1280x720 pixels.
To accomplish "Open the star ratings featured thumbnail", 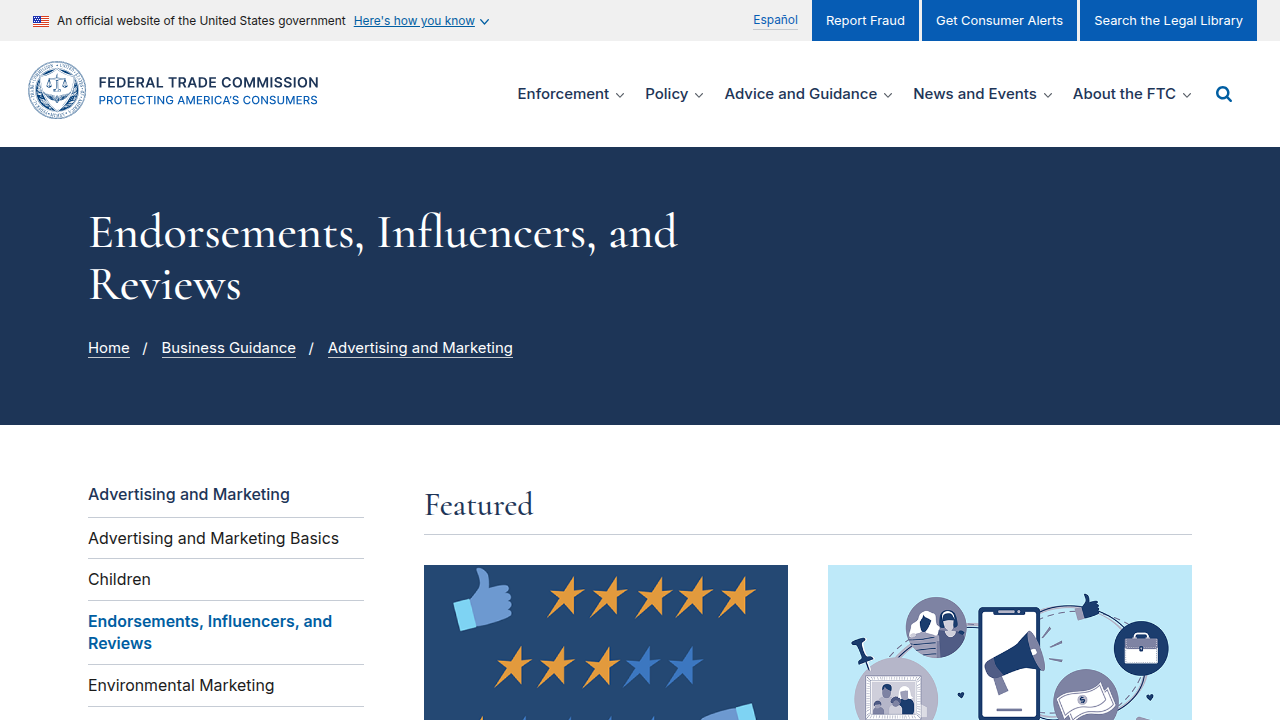I will coord(606,642).
